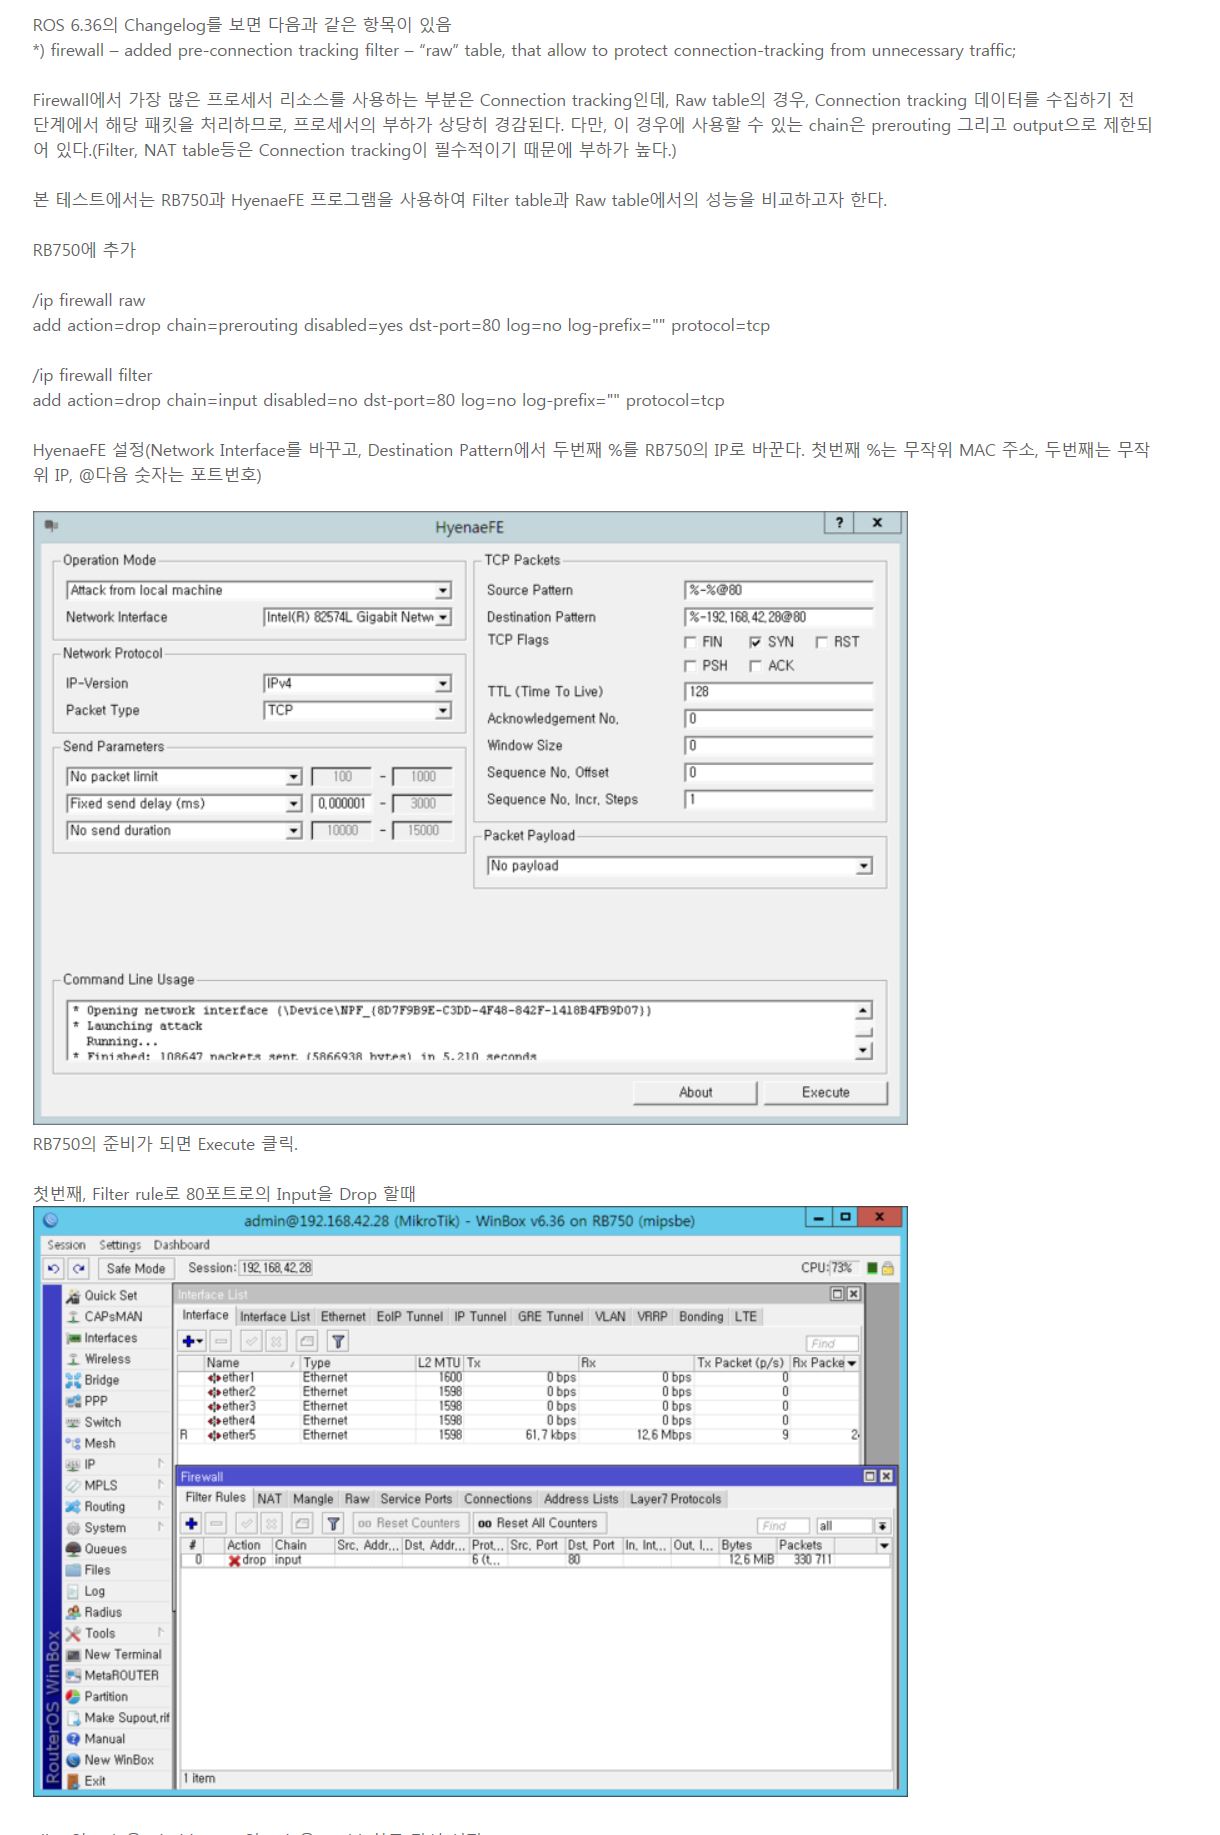Open the Settings menu in WinBox
Viewport: 1220px width, 1835px height.
pyautogui.click(x=120, y=1245)
